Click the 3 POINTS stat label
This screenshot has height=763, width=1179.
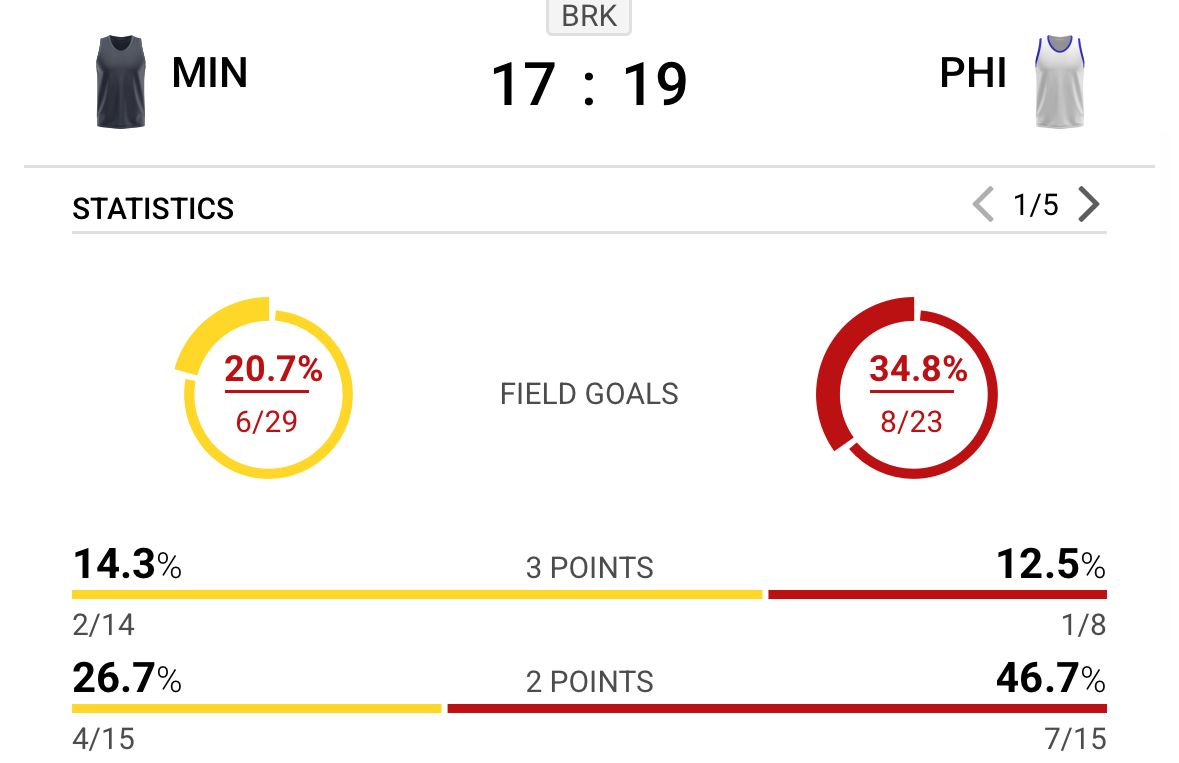point(589,568)
